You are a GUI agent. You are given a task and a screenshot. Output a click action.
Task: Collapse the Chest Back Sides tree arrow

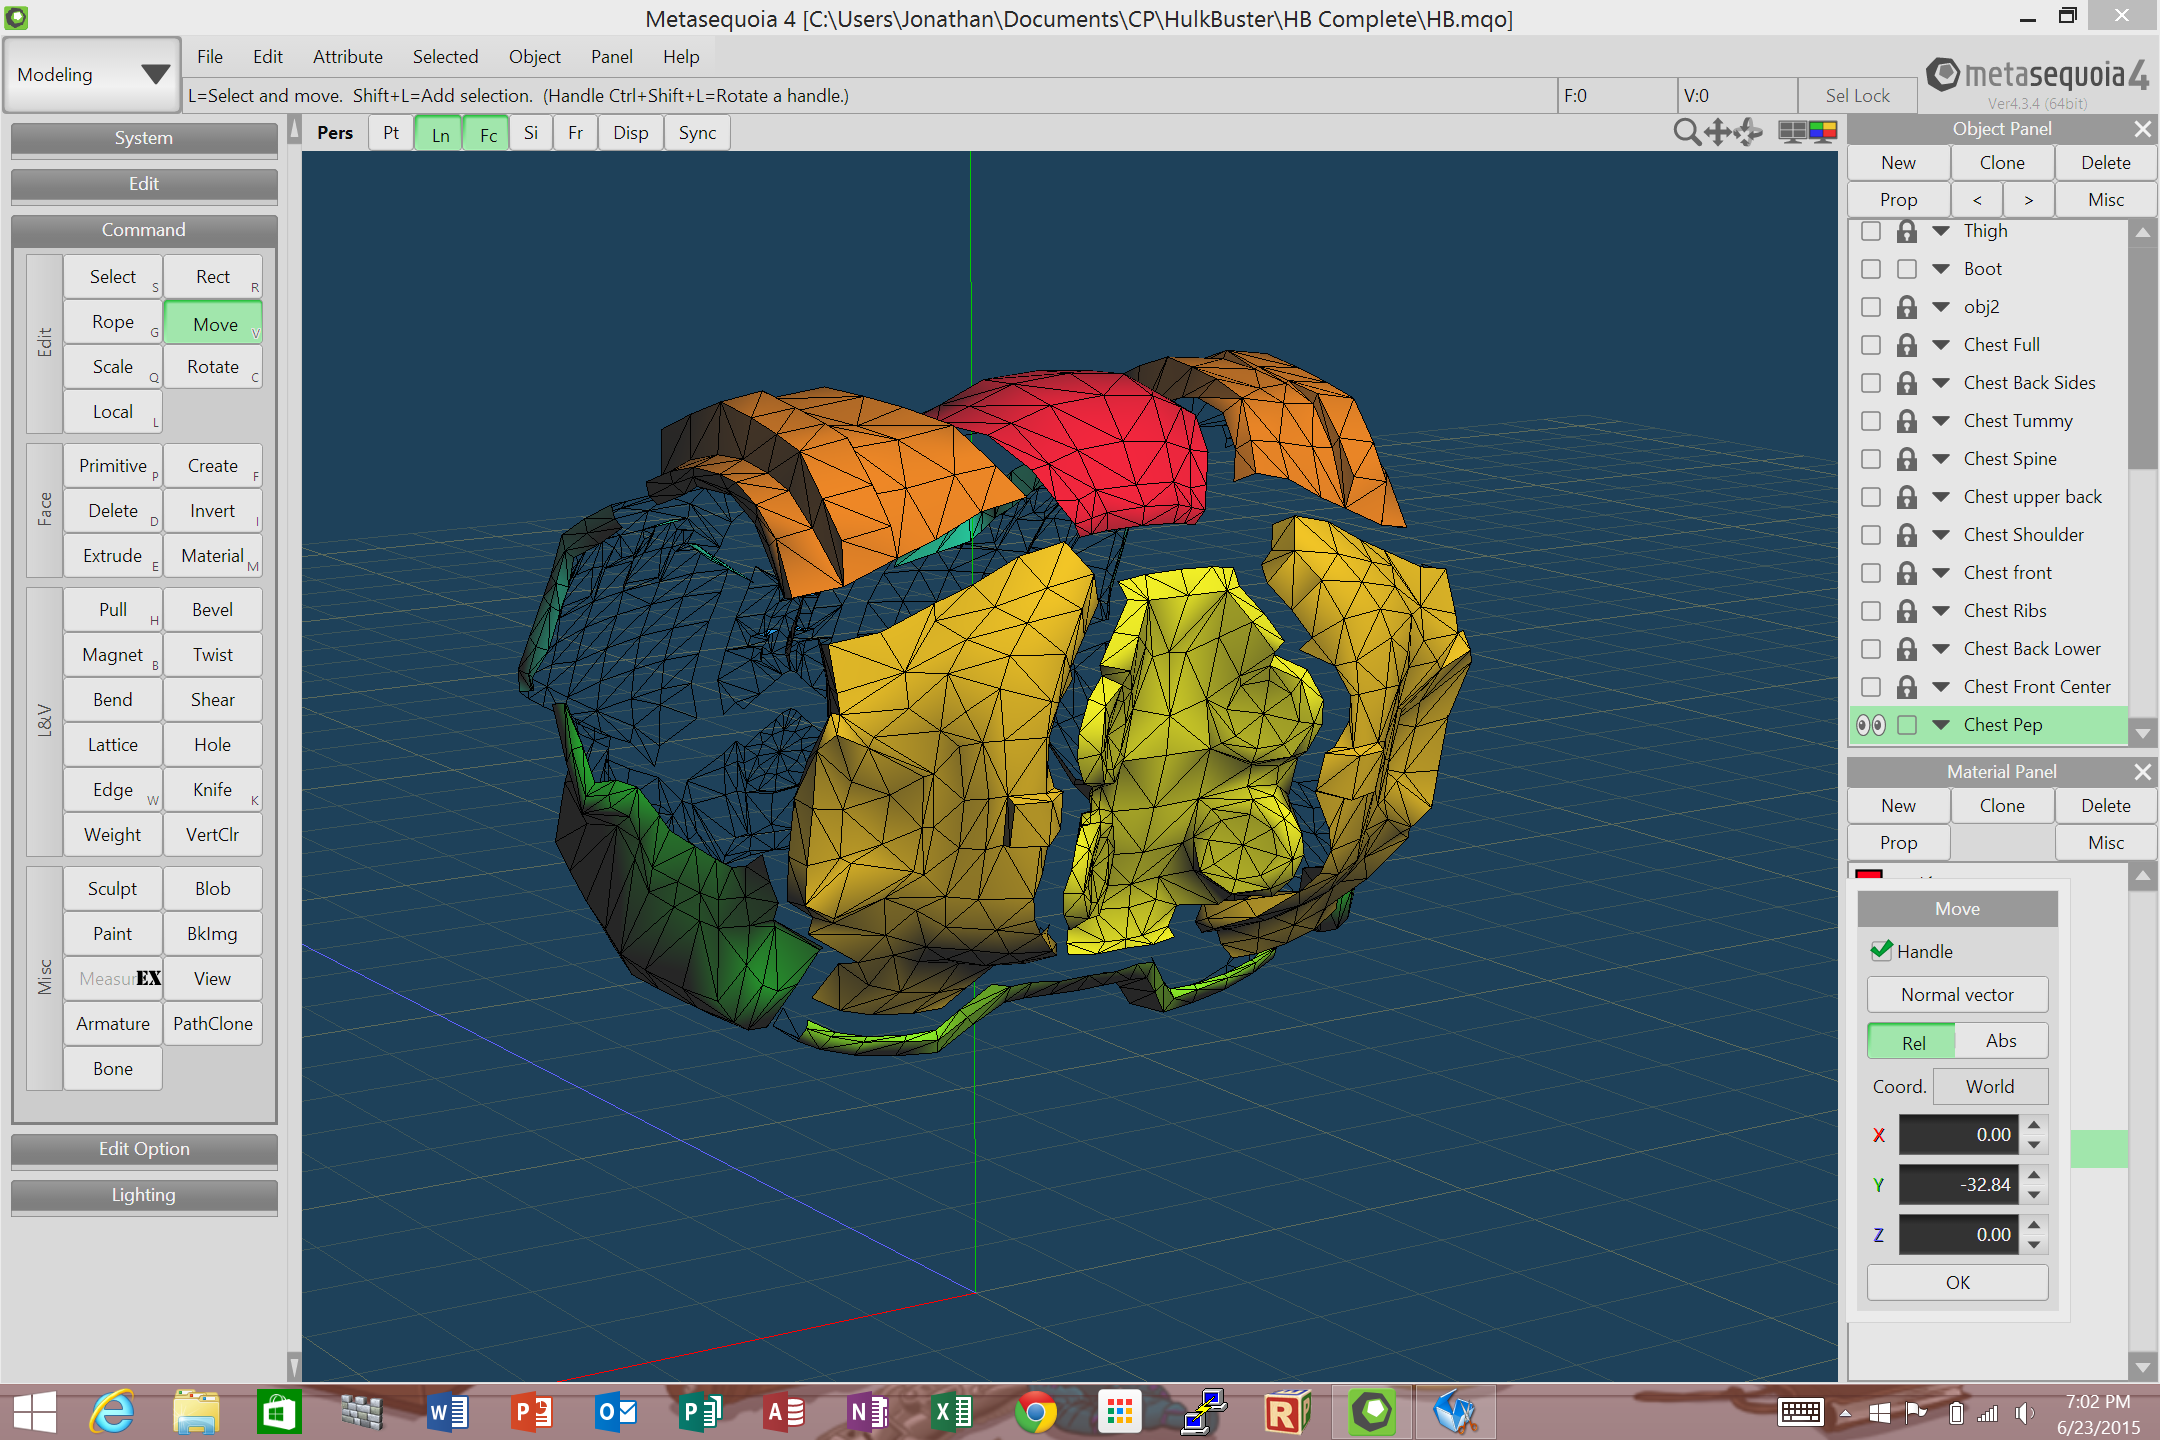coord(1941,383)
